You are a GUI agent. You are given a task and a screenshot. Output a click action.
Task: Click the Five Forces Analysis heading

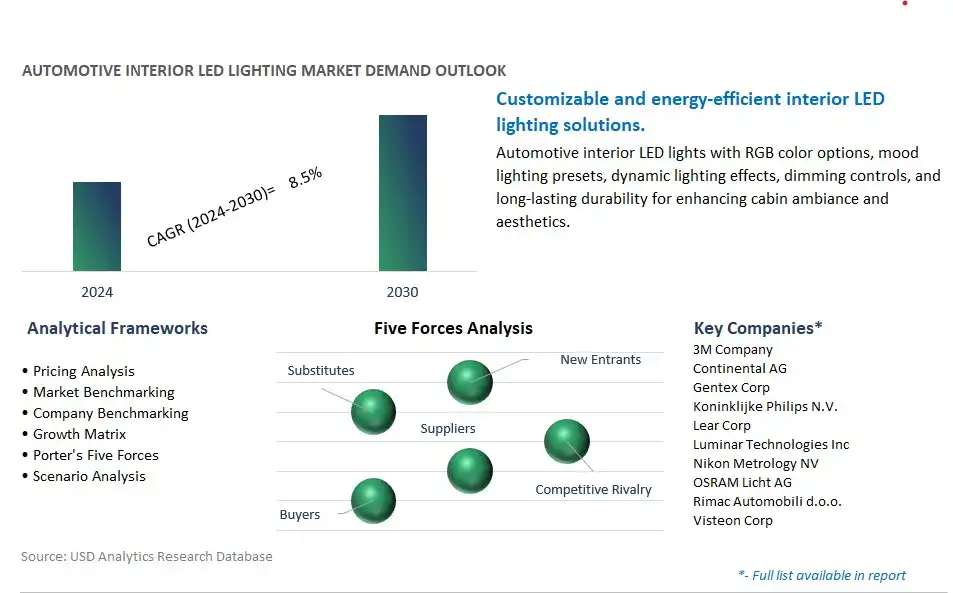[x=453, y=329]
